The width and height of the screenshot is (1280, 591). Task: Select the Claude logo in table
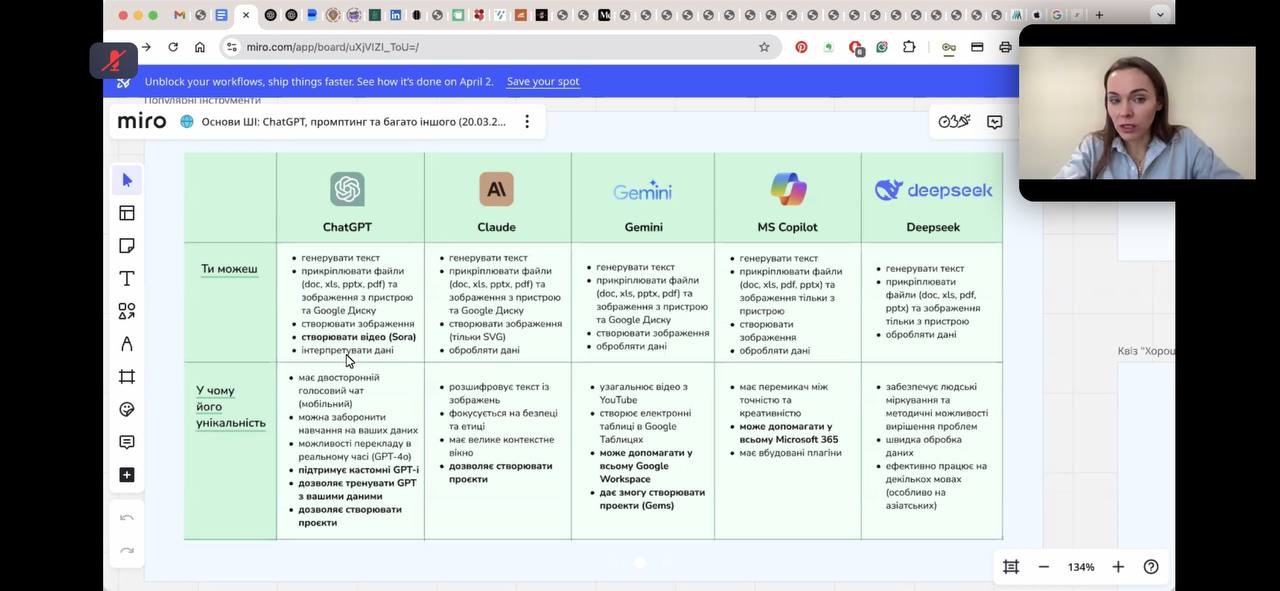[x=496, y=189]
